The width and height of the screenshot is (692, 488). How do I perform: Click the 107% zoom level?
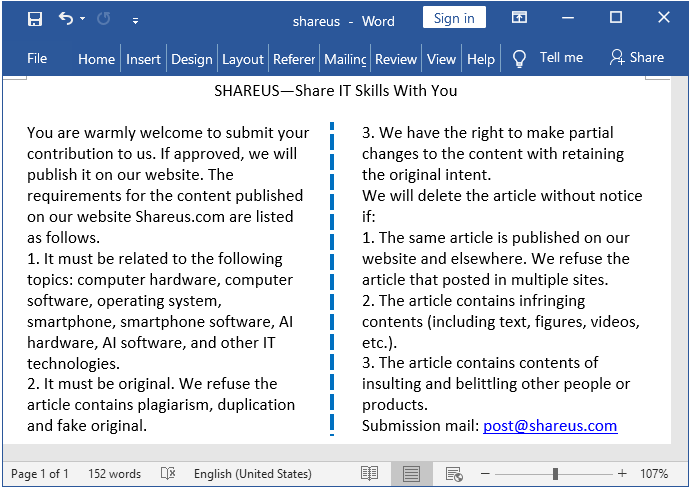(654, 474)
